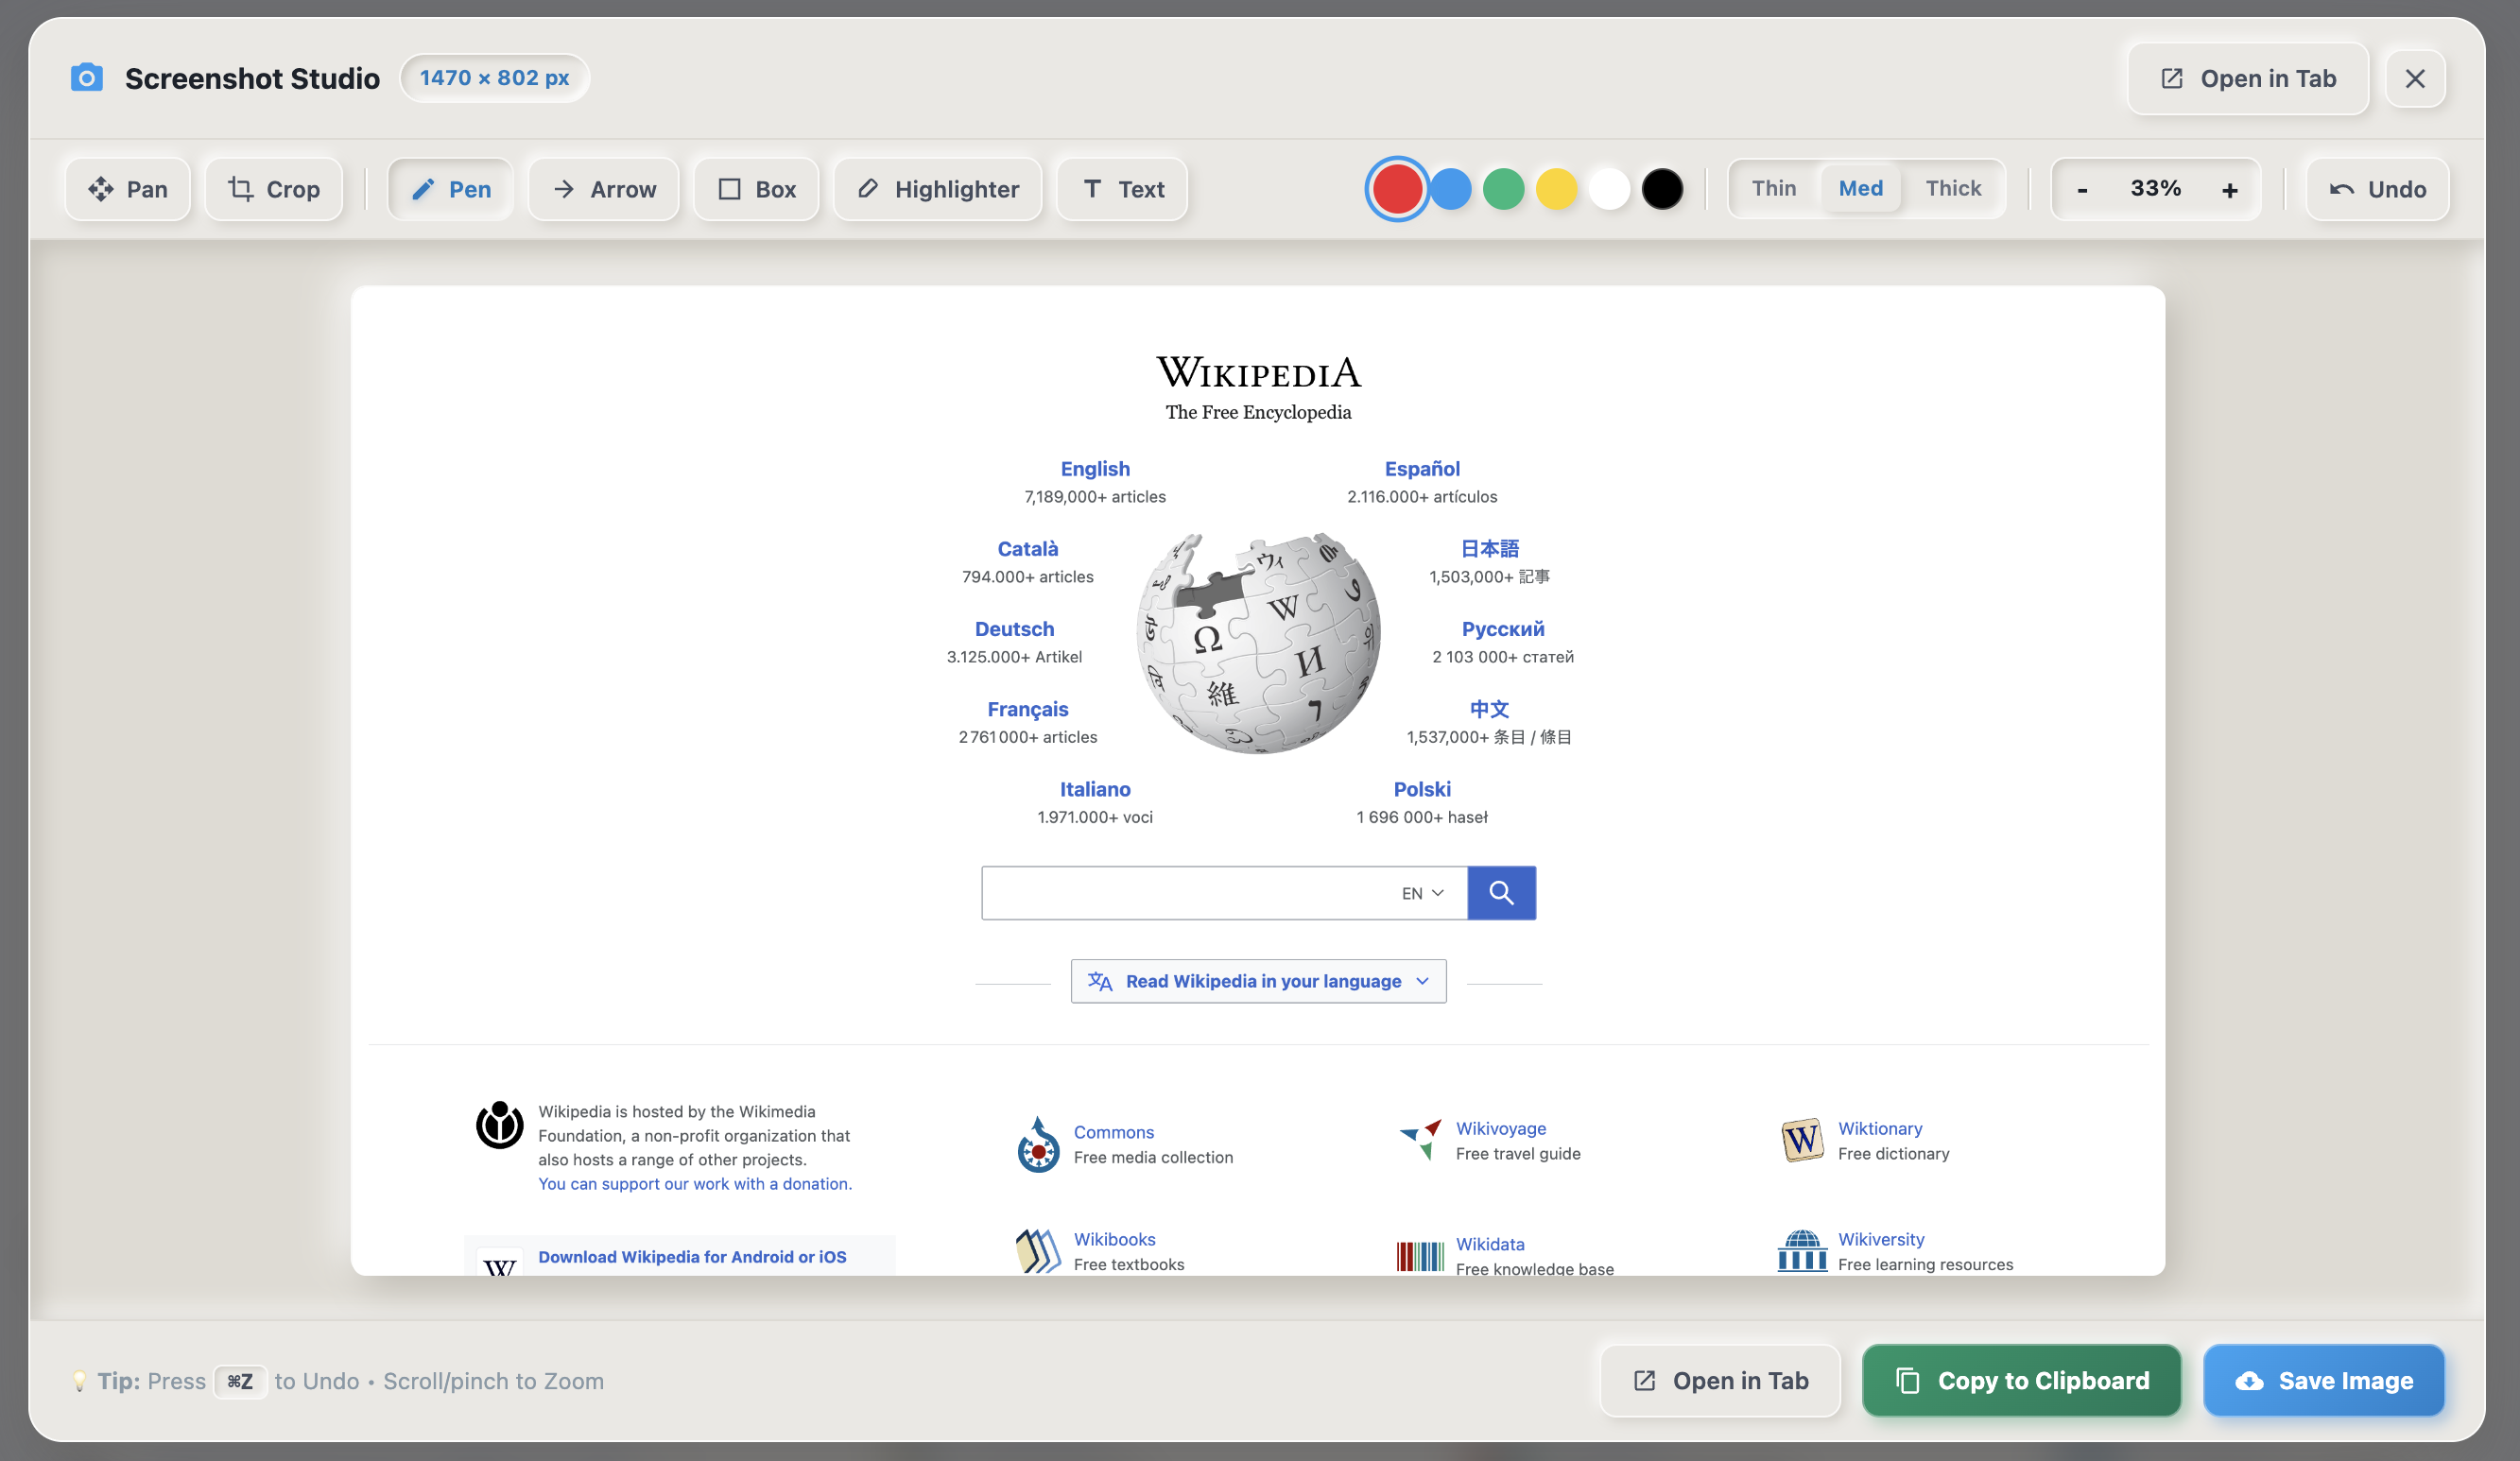This screenshot has height=1461, width=2520.
Task: Open the Wikibooks project link
Action: click(1114, 1239)
